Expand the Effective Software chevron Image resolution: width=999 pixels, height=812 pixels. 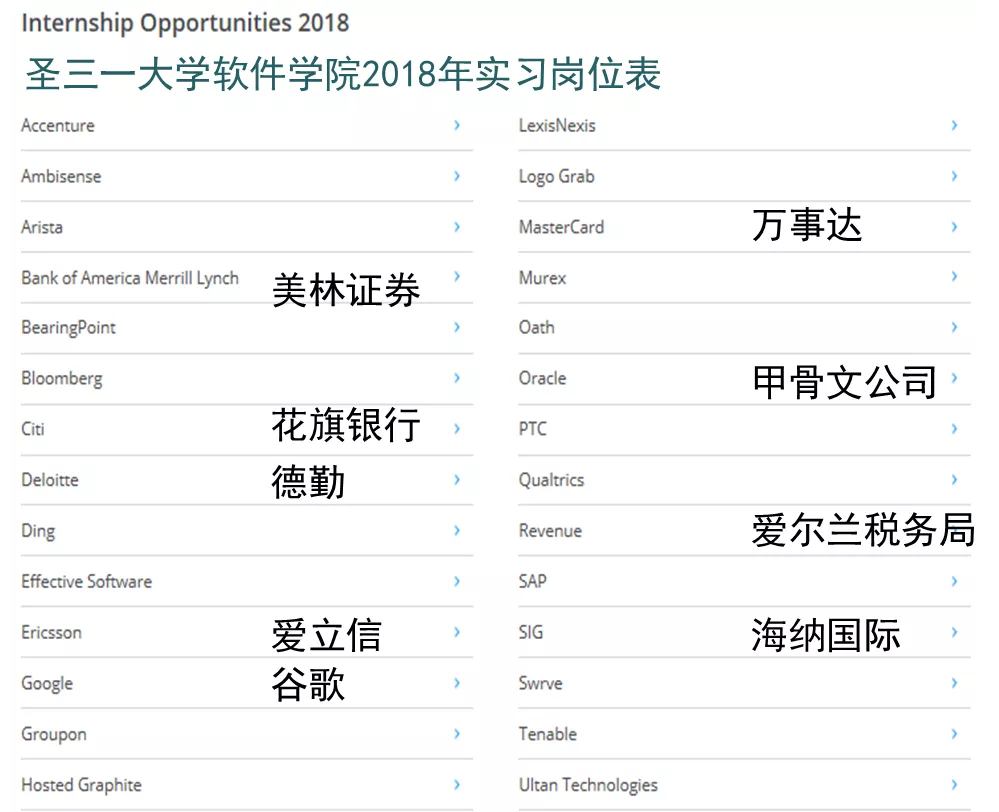click(457, 581)
